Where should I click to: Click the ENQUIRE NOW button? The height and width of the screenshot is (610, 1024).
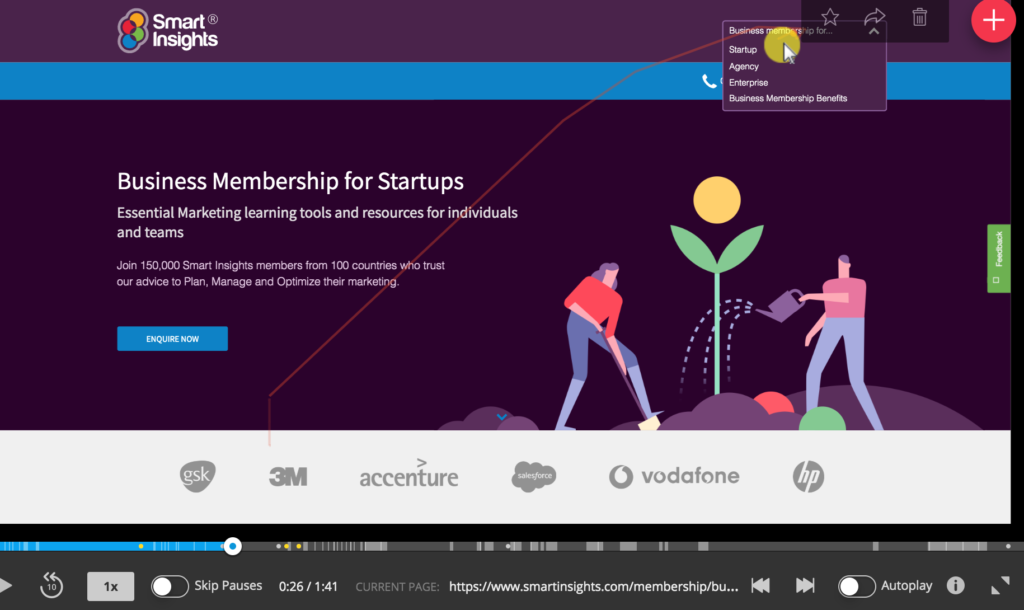point(172,338)
